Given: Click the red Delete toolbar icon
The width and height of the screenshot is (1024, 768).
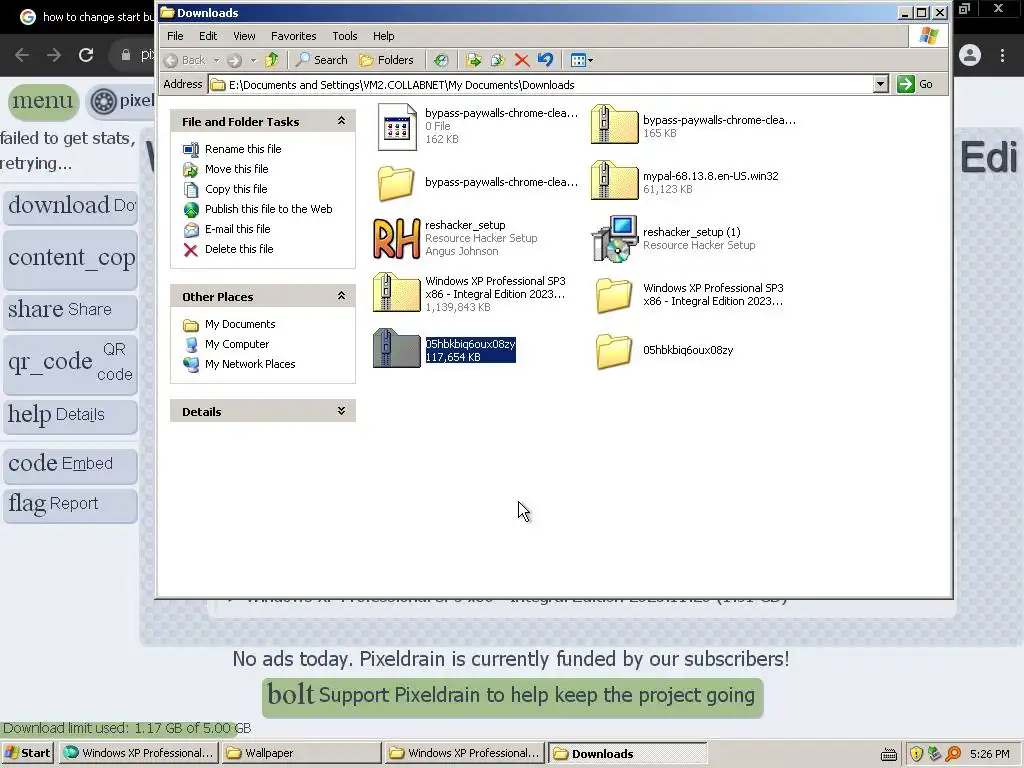Looking at the screenshot, I should coord(521,60).
